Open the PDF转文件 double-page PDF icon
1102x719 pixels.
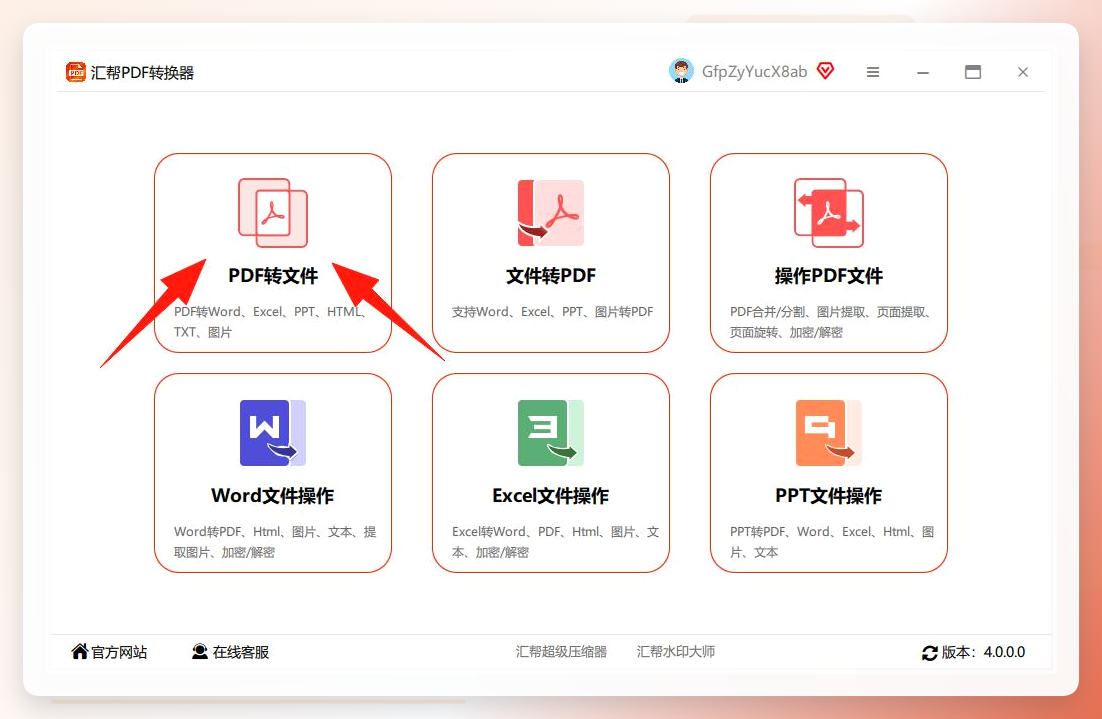(x=273, y=213)
